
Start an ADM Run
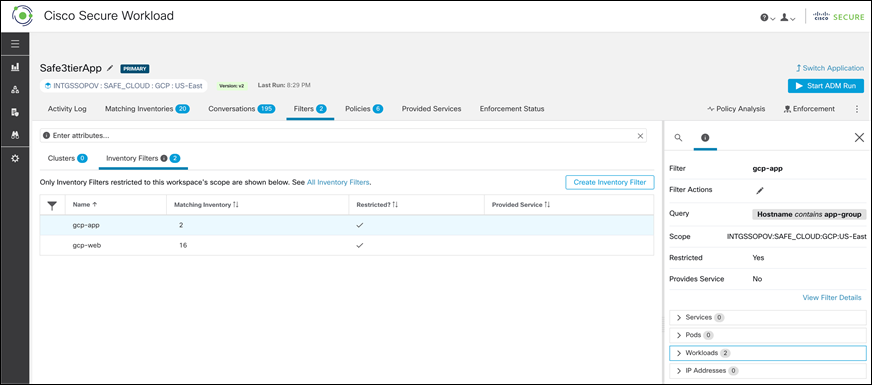tap(825, 86)
